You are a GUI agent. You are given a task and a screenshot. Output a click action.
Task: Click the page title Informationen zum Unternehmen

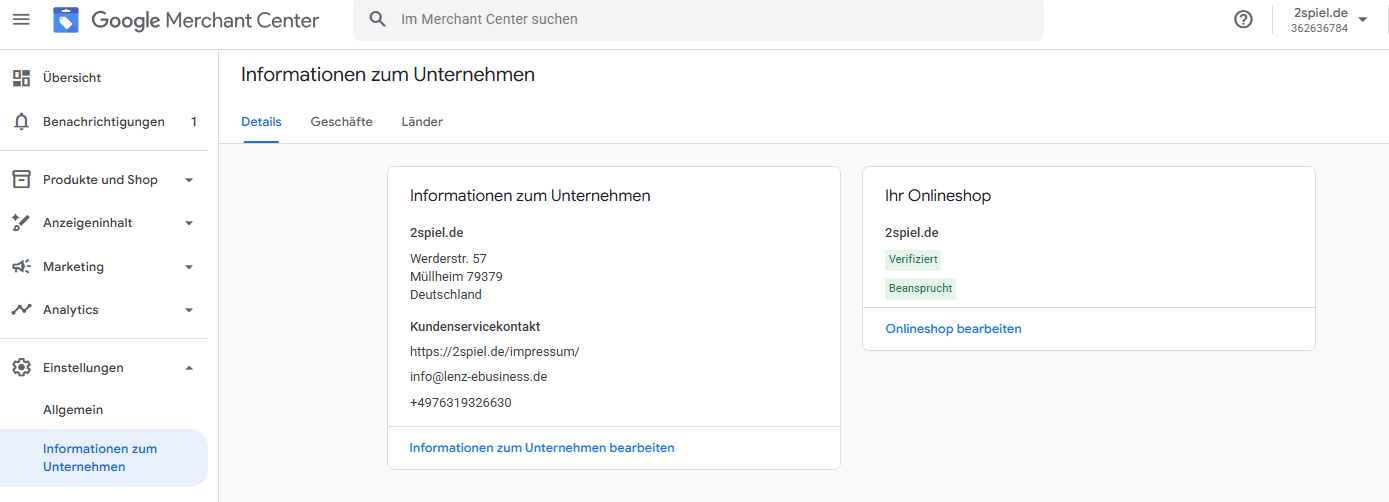388,75
